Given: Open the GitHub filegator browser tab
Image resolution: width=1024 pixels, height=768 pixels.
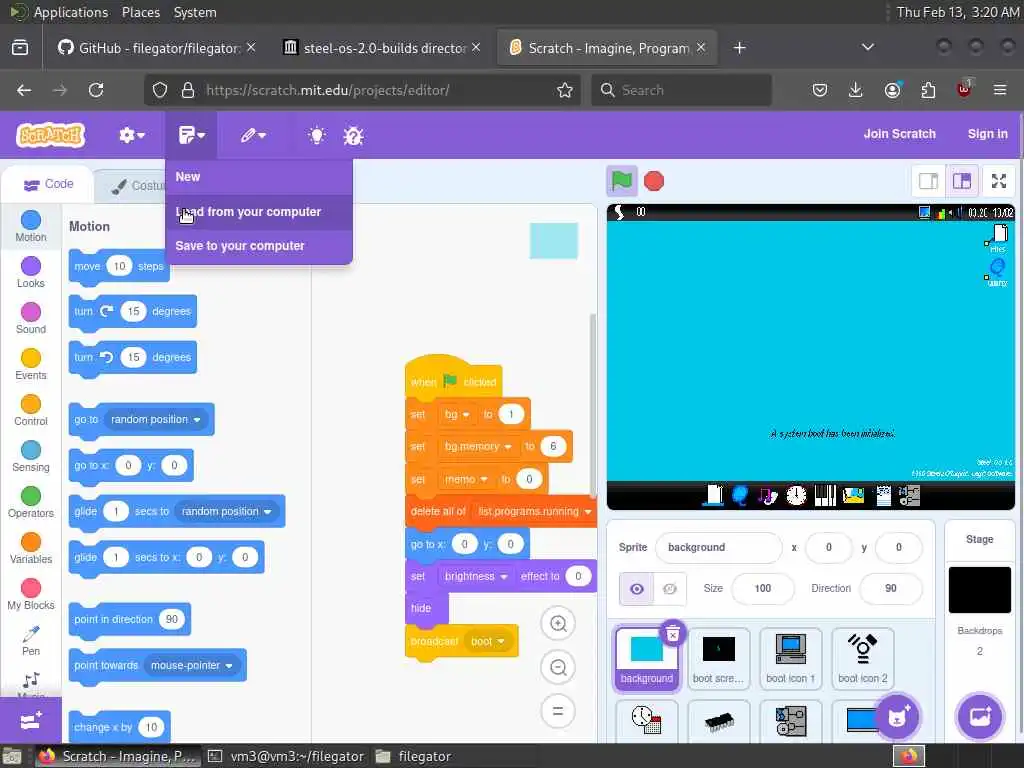Looking at the screenshot, I should (157, 48).
